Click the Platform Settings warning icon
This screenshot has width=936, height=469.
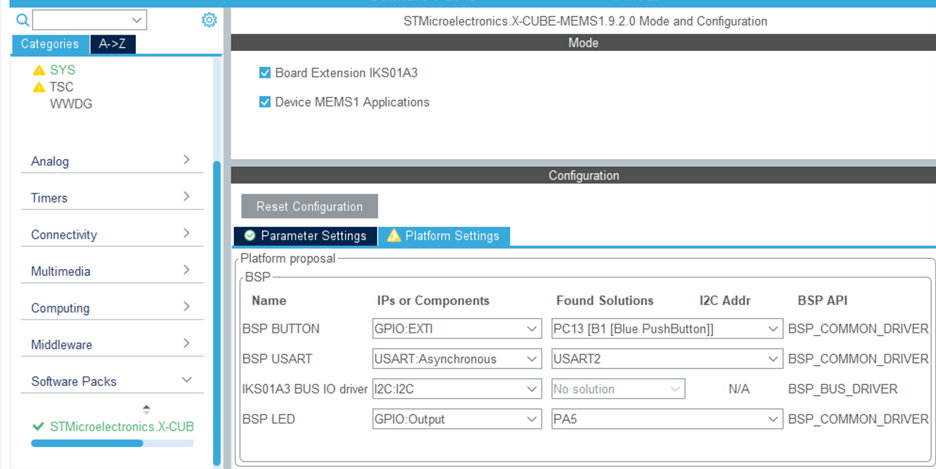coord(393,236)
